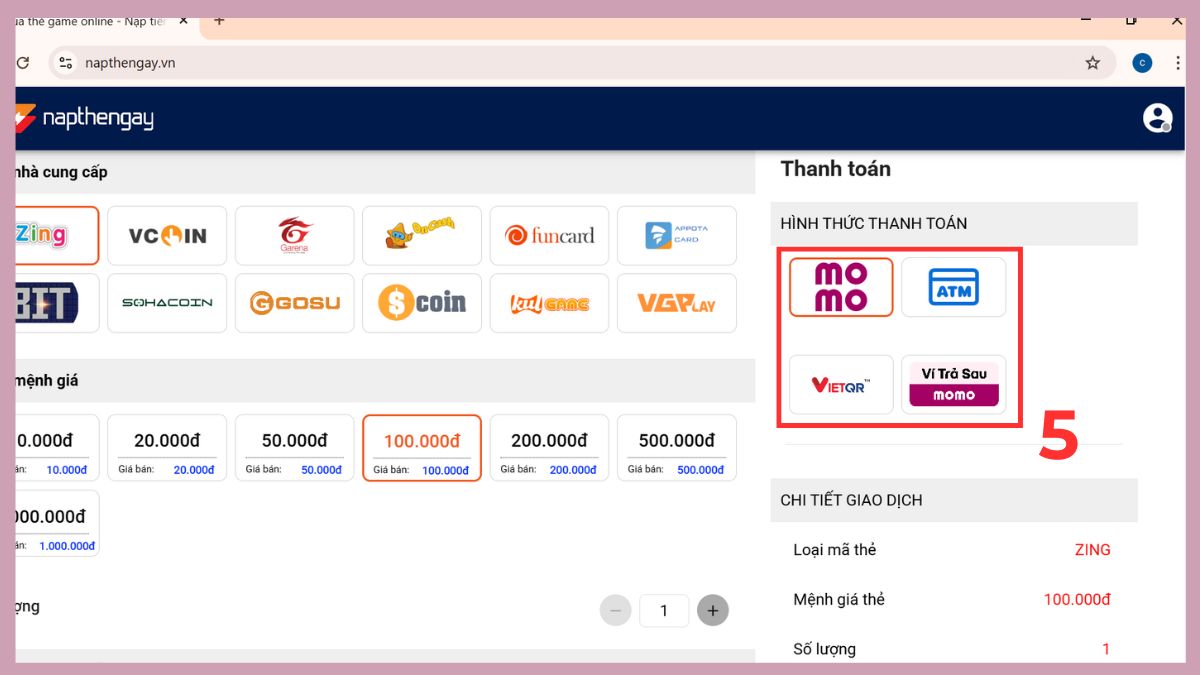This screenshot has width=1200, height=675.
Task: Select the Appota Card provider
Action: [x=677, y=236]
